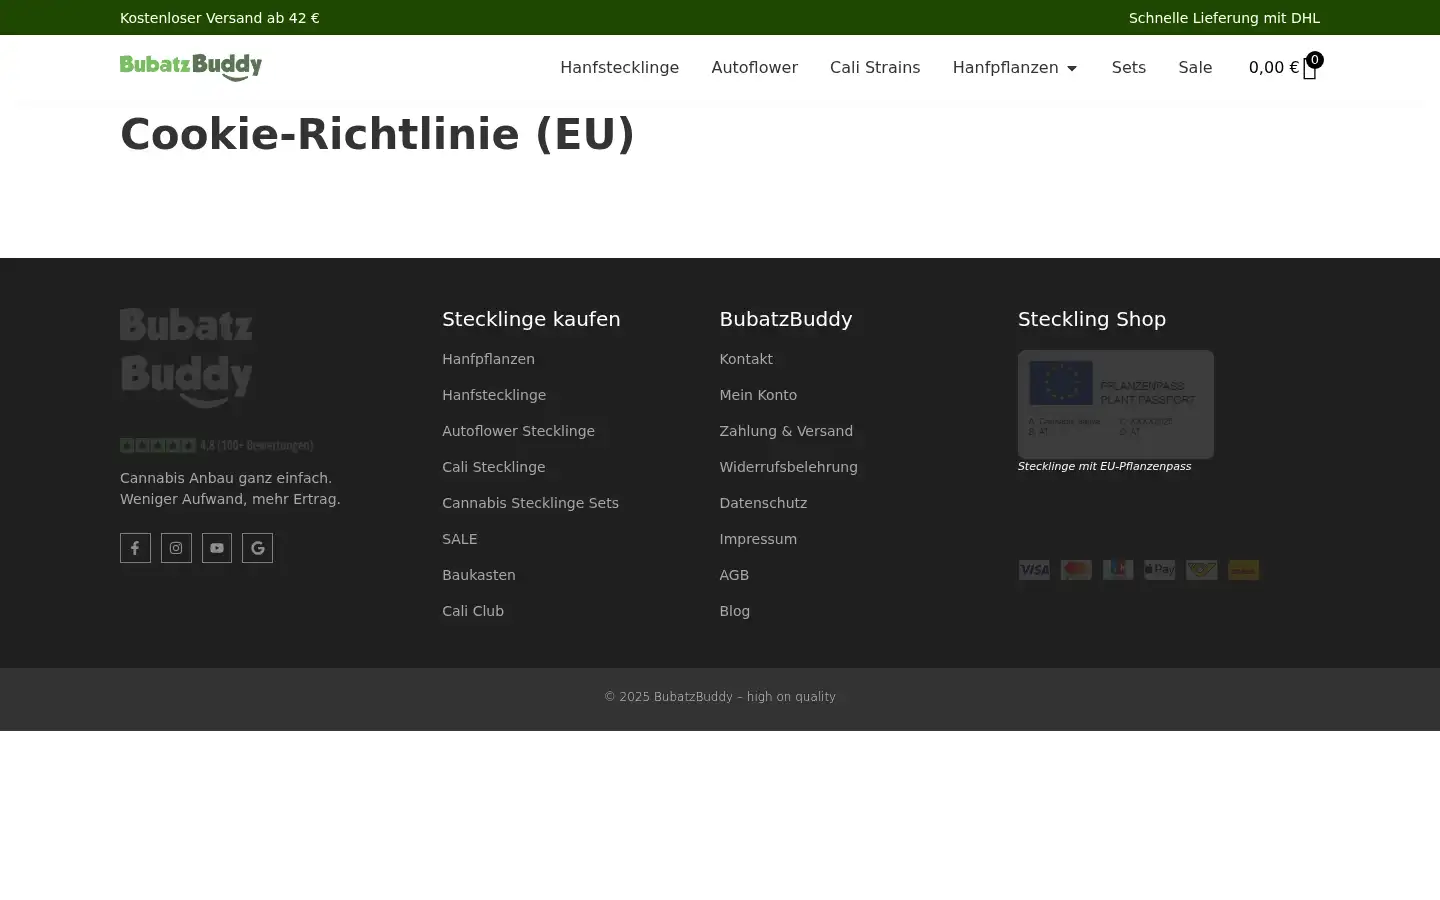Click the Steckling Shop footer heading

pyautogui.click(x=1092, y=319)
